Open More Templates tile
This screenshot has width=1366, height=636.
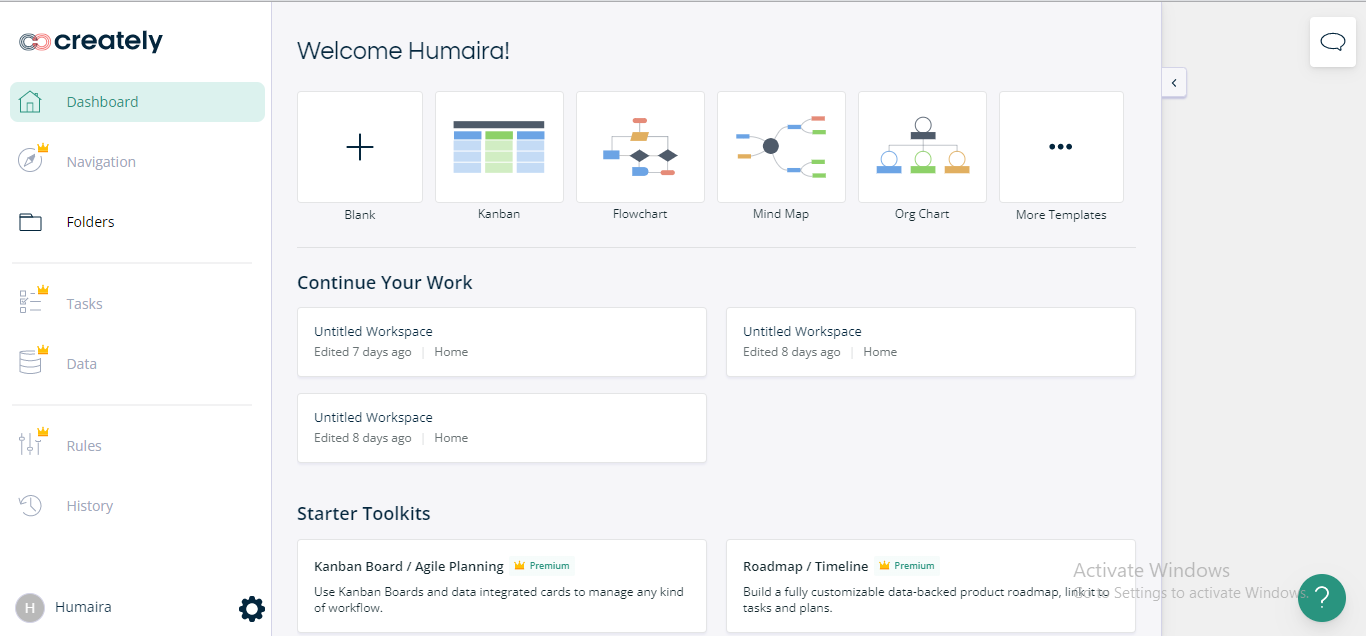point(1061,147)
